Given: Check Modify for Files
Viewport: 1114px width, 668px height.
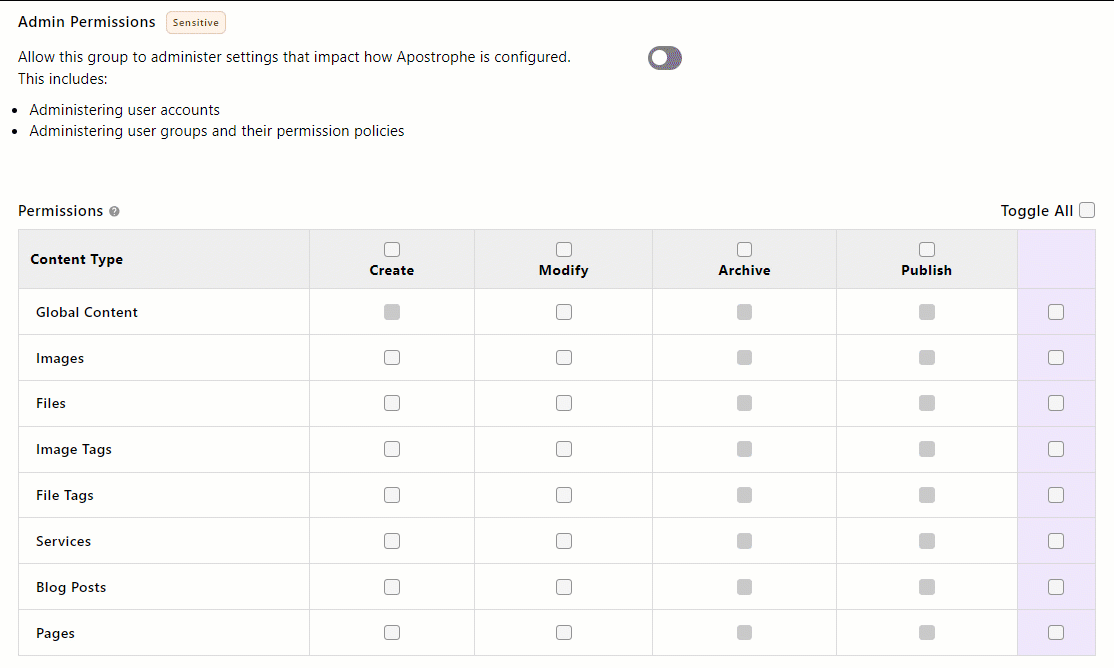Looking at the screenshot, I should 563,403.
